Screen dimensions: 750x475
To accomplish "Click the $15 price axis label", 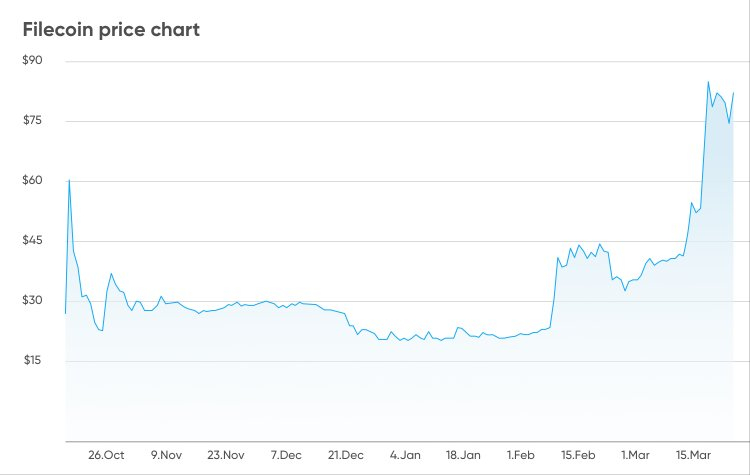I will [x=34, y=361].
